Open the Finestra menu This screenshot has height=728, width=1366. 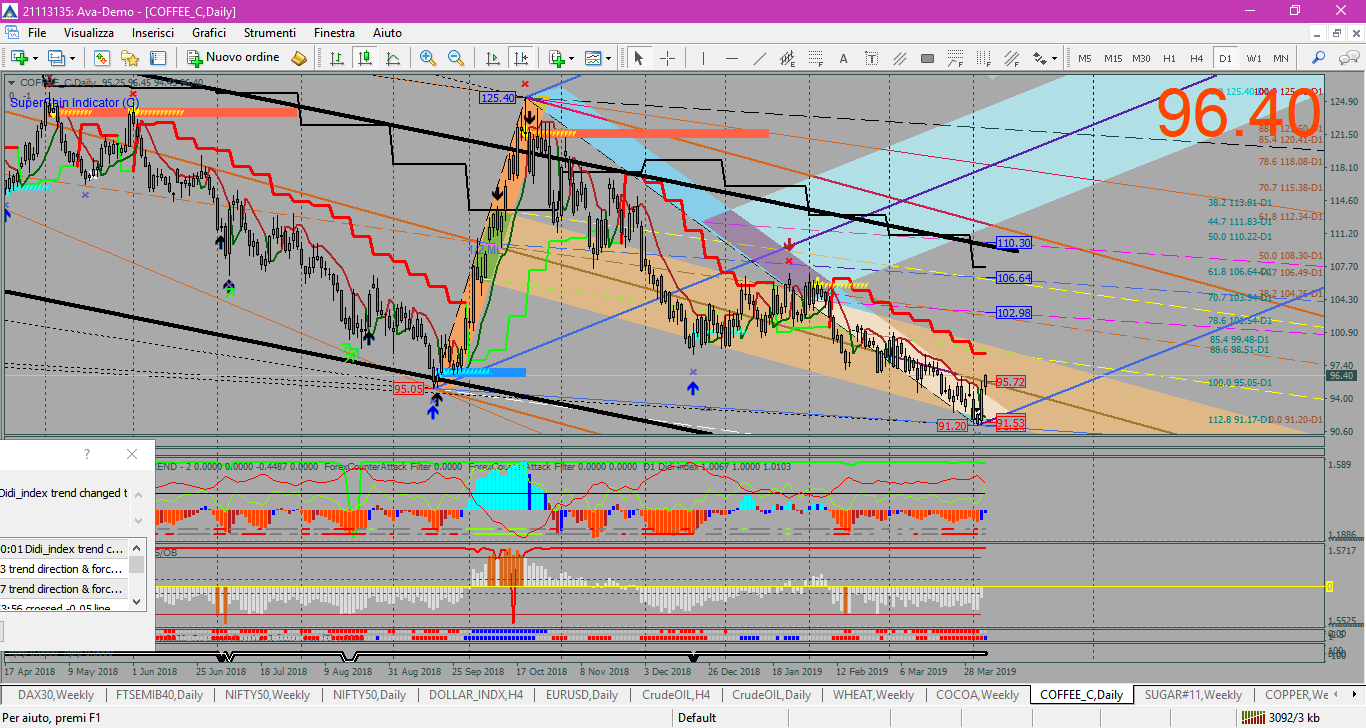334,33
